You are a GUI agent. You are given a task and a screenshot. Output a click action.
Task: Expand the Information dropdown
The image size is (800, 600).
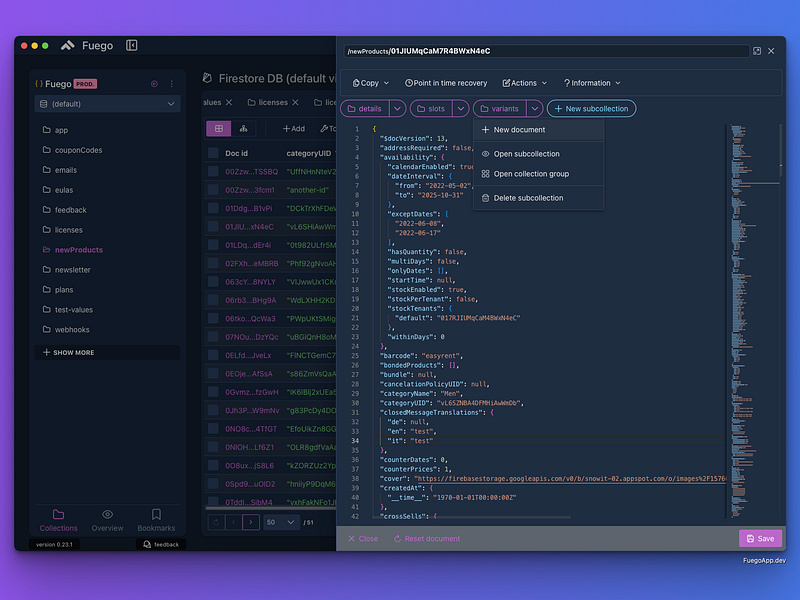click(x=592, y=83)
